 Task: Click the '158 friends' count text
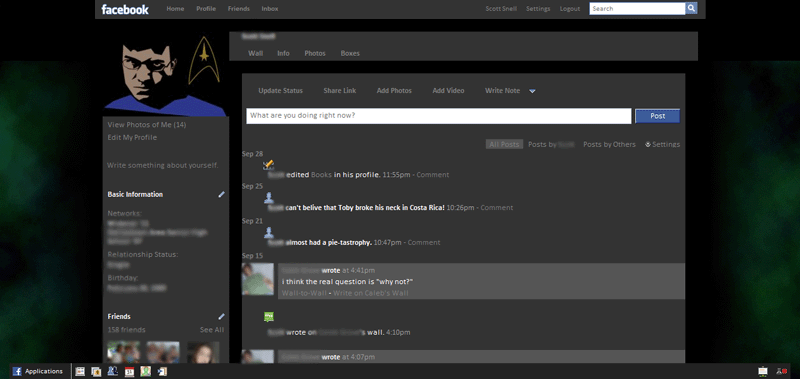pyautogui.click(x=127, y=330)
